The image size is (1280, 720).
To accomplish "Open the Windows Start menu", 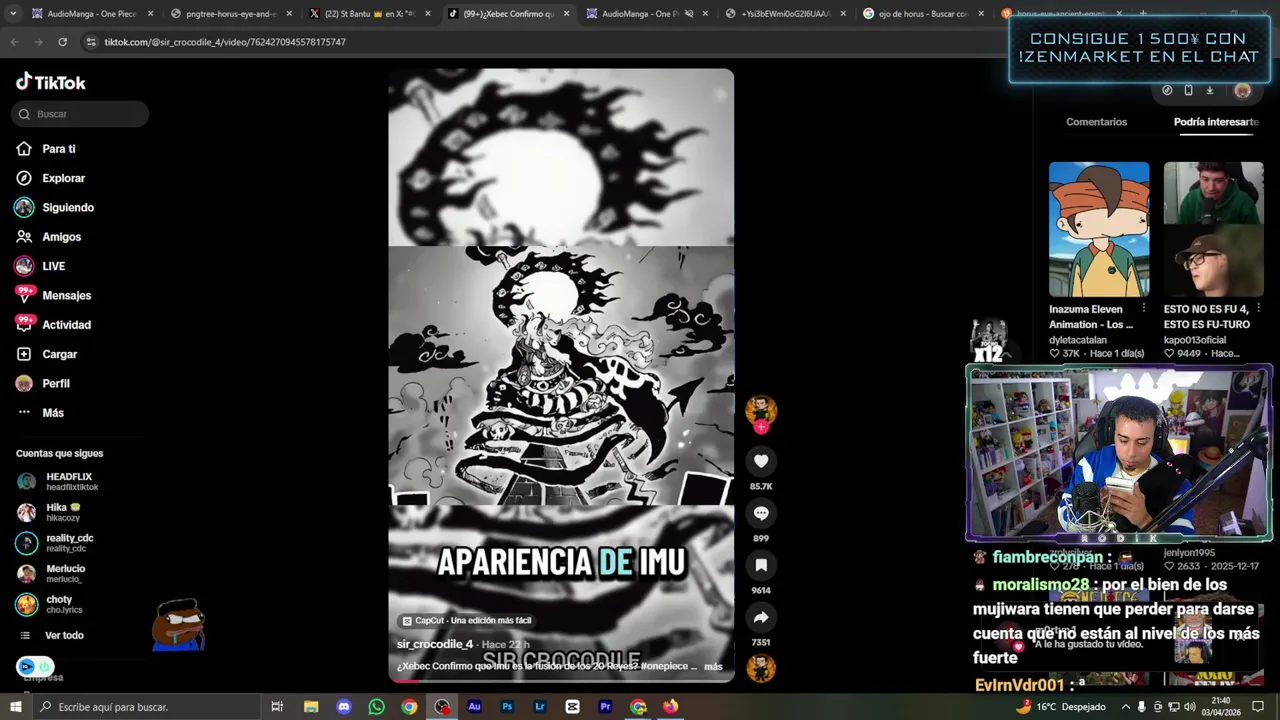I will [15, 706].
